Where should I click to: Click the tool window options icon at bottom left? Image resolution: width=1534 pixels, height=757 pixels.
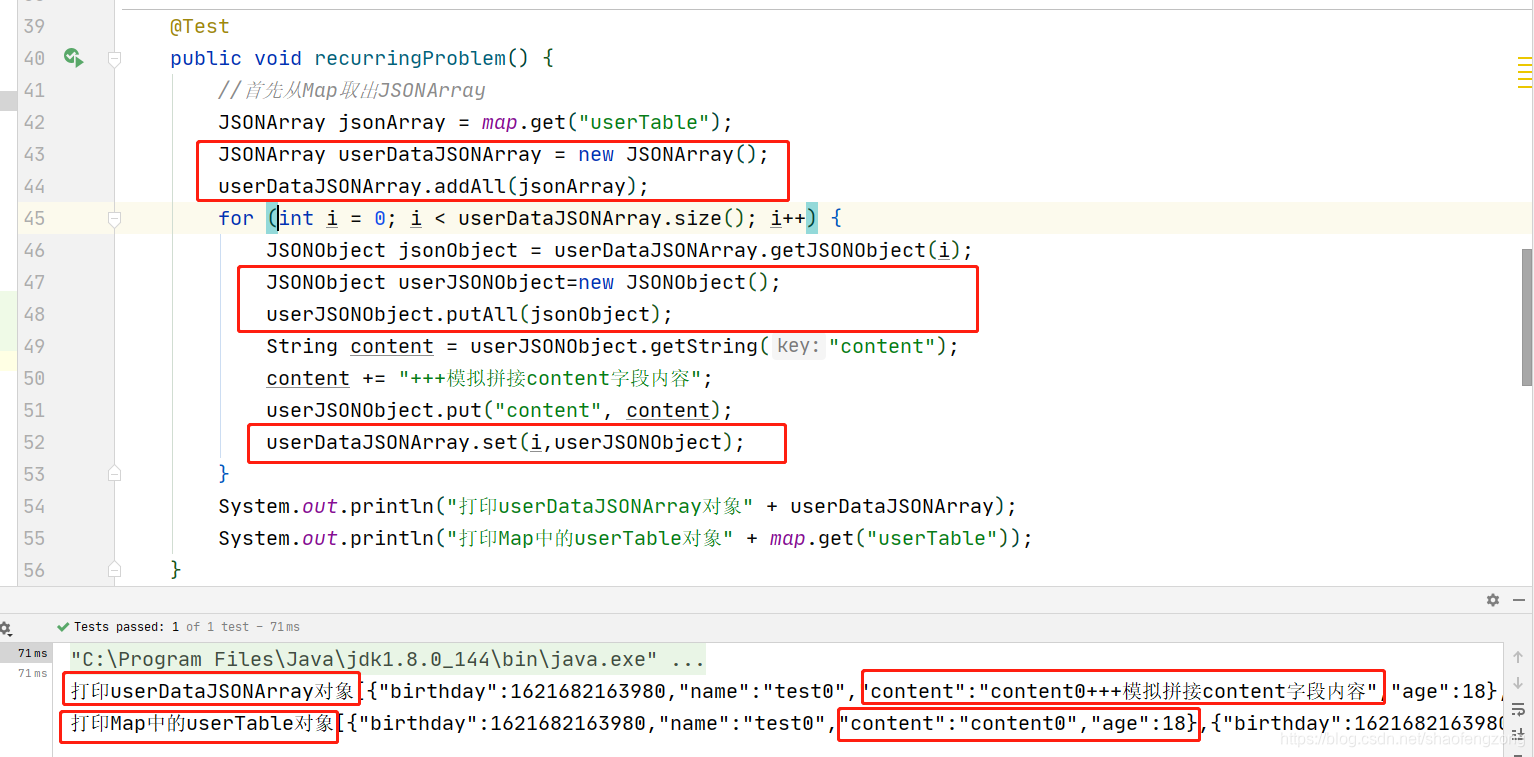coord(6,627)
